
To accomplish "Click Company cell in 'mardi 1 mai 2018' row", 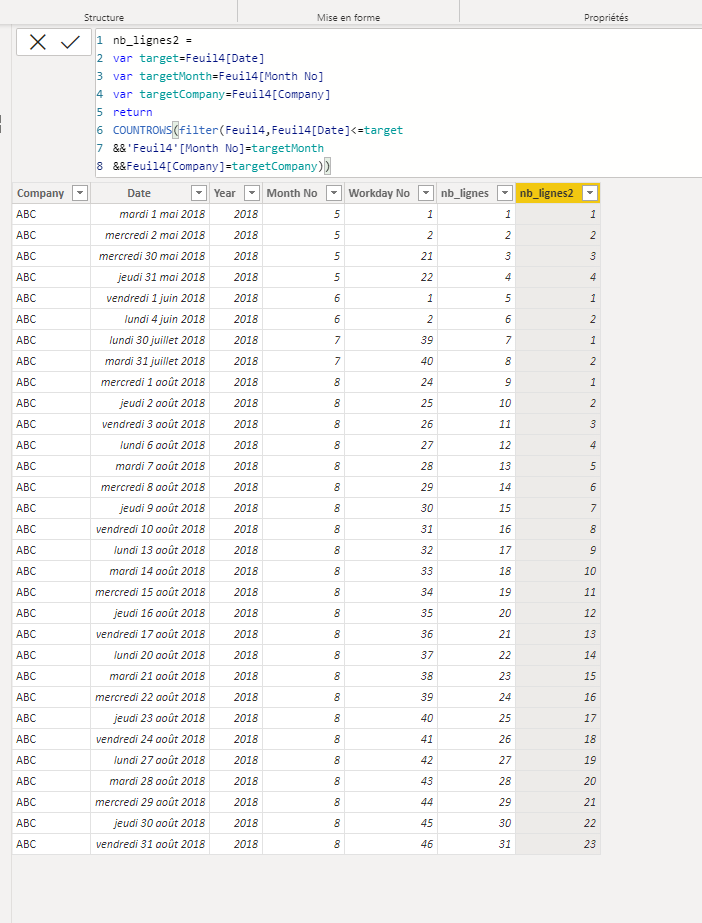I will [x=51, y=214].
